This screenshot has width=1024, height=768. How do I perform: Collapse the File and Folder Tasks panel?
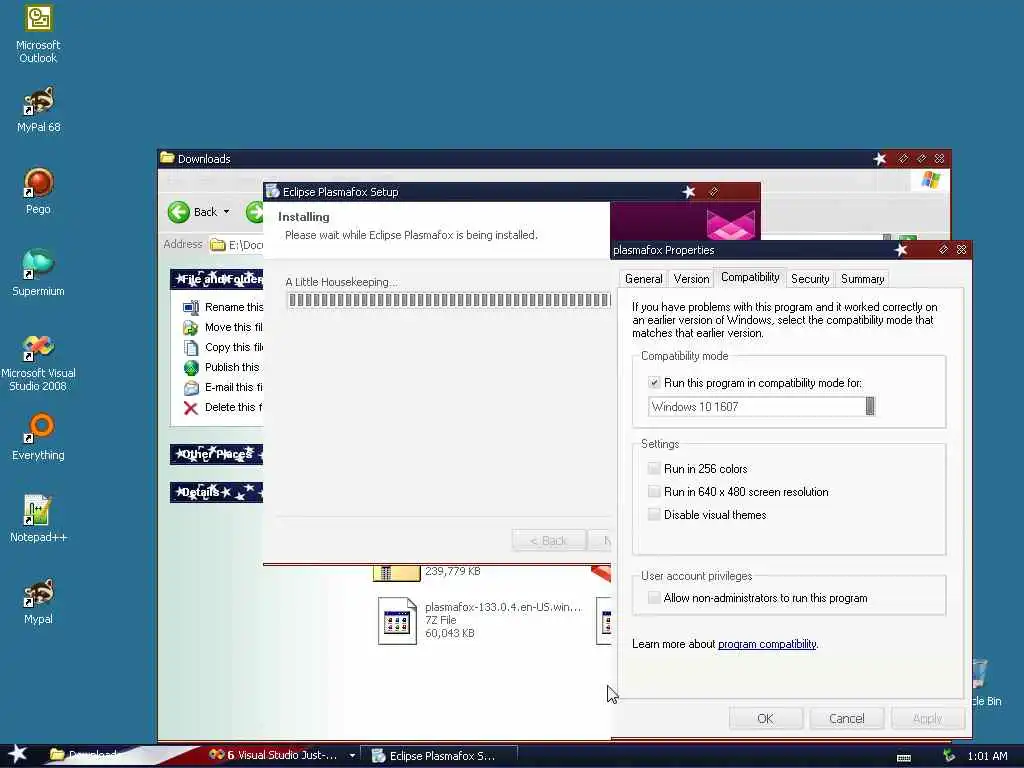click(216, 279)
